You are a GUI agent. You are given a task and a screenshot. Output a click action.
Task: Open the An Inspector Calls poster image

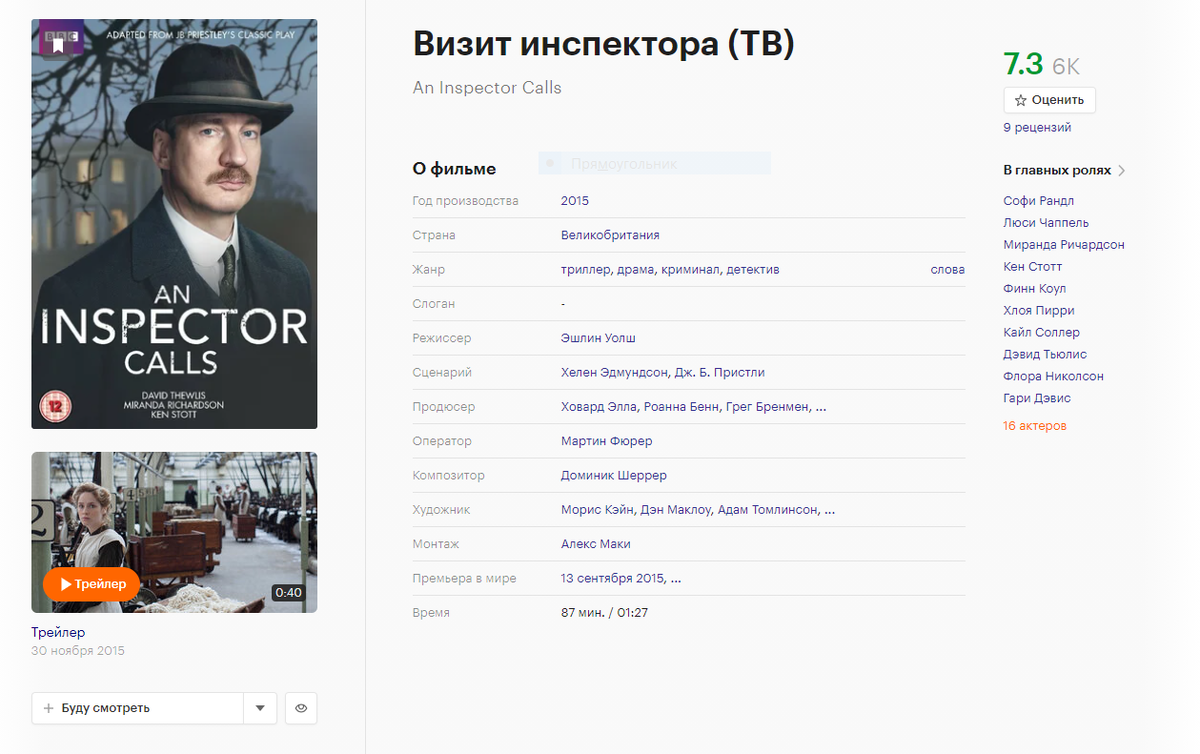coord(174,224)
